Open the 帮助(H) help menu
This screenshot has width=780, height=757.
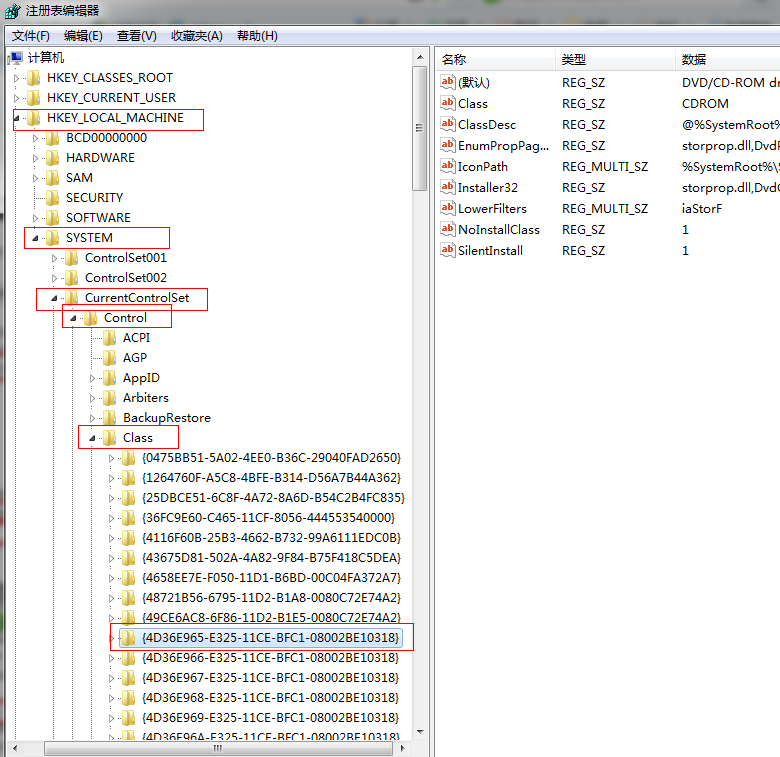tap(257, 36)
